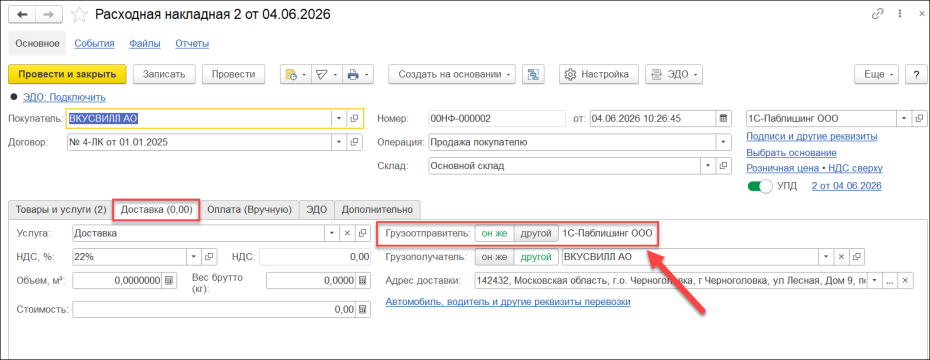The width and height of the screenshot is (930, 360).
Task: Switch to the ЭДО tab
Action: pos(317,209)
